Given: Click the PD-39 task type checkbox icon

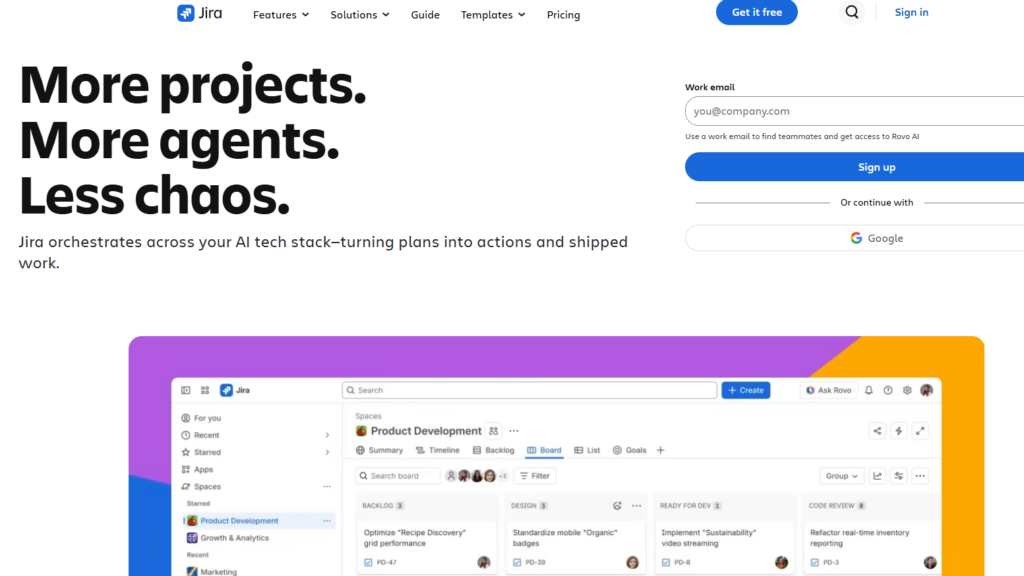Looking at the screenshot, I should (517, 562).
